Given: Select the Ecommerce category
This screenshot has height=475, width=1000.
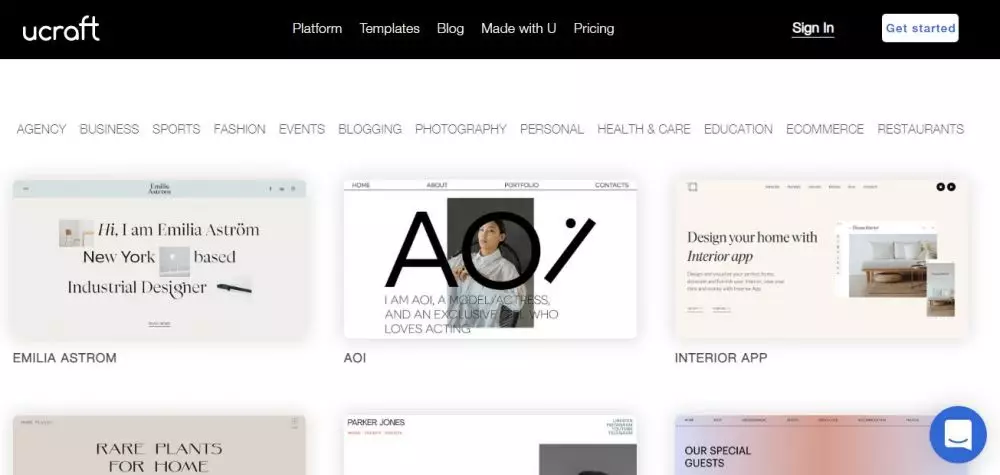Looking at the screenshot, I should click(x=824, y=129).
